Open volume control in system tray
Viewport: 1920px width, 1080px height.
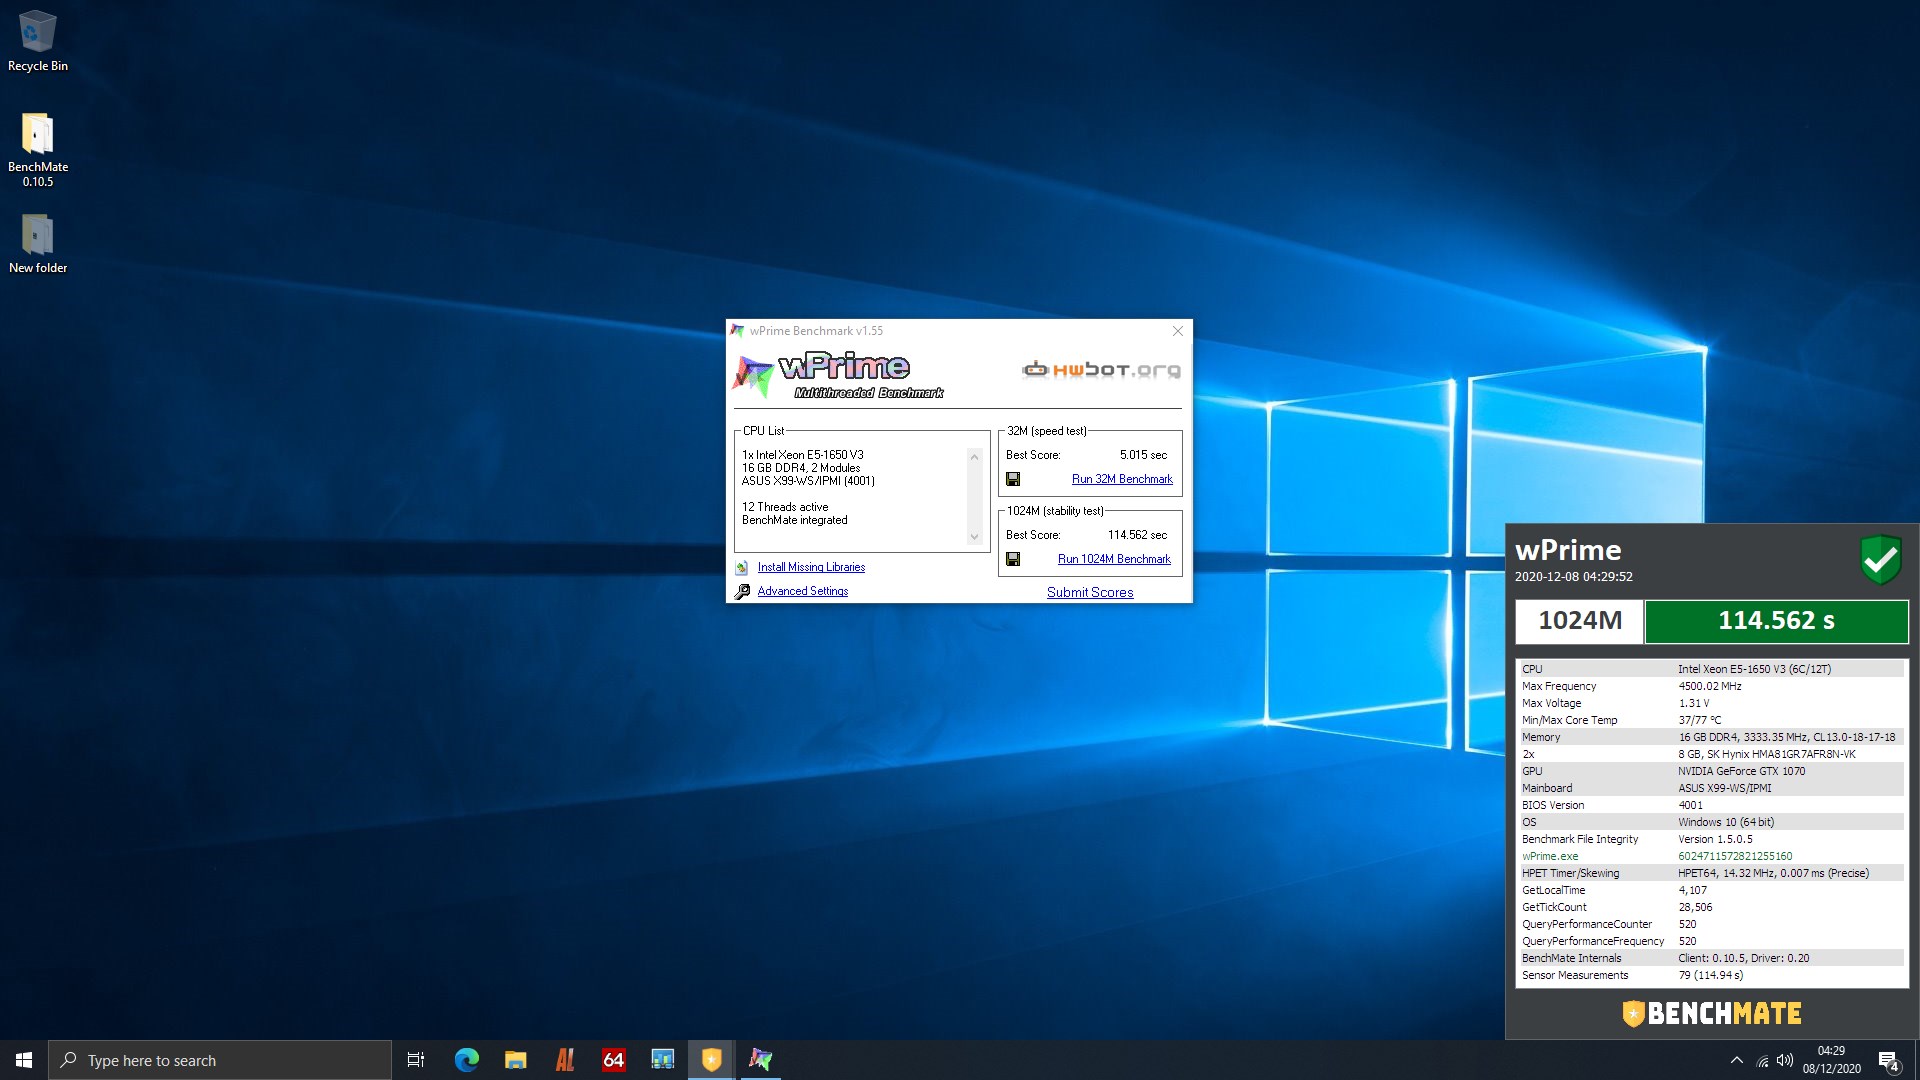click(x=1785, y=1061)
